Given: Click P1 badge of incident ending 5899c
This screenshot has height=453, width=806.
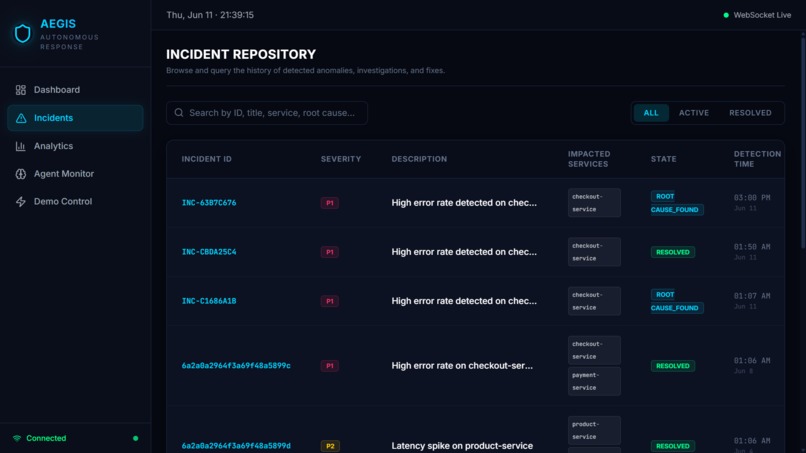Looking at the screenshot, I should (x=329, y=366).
